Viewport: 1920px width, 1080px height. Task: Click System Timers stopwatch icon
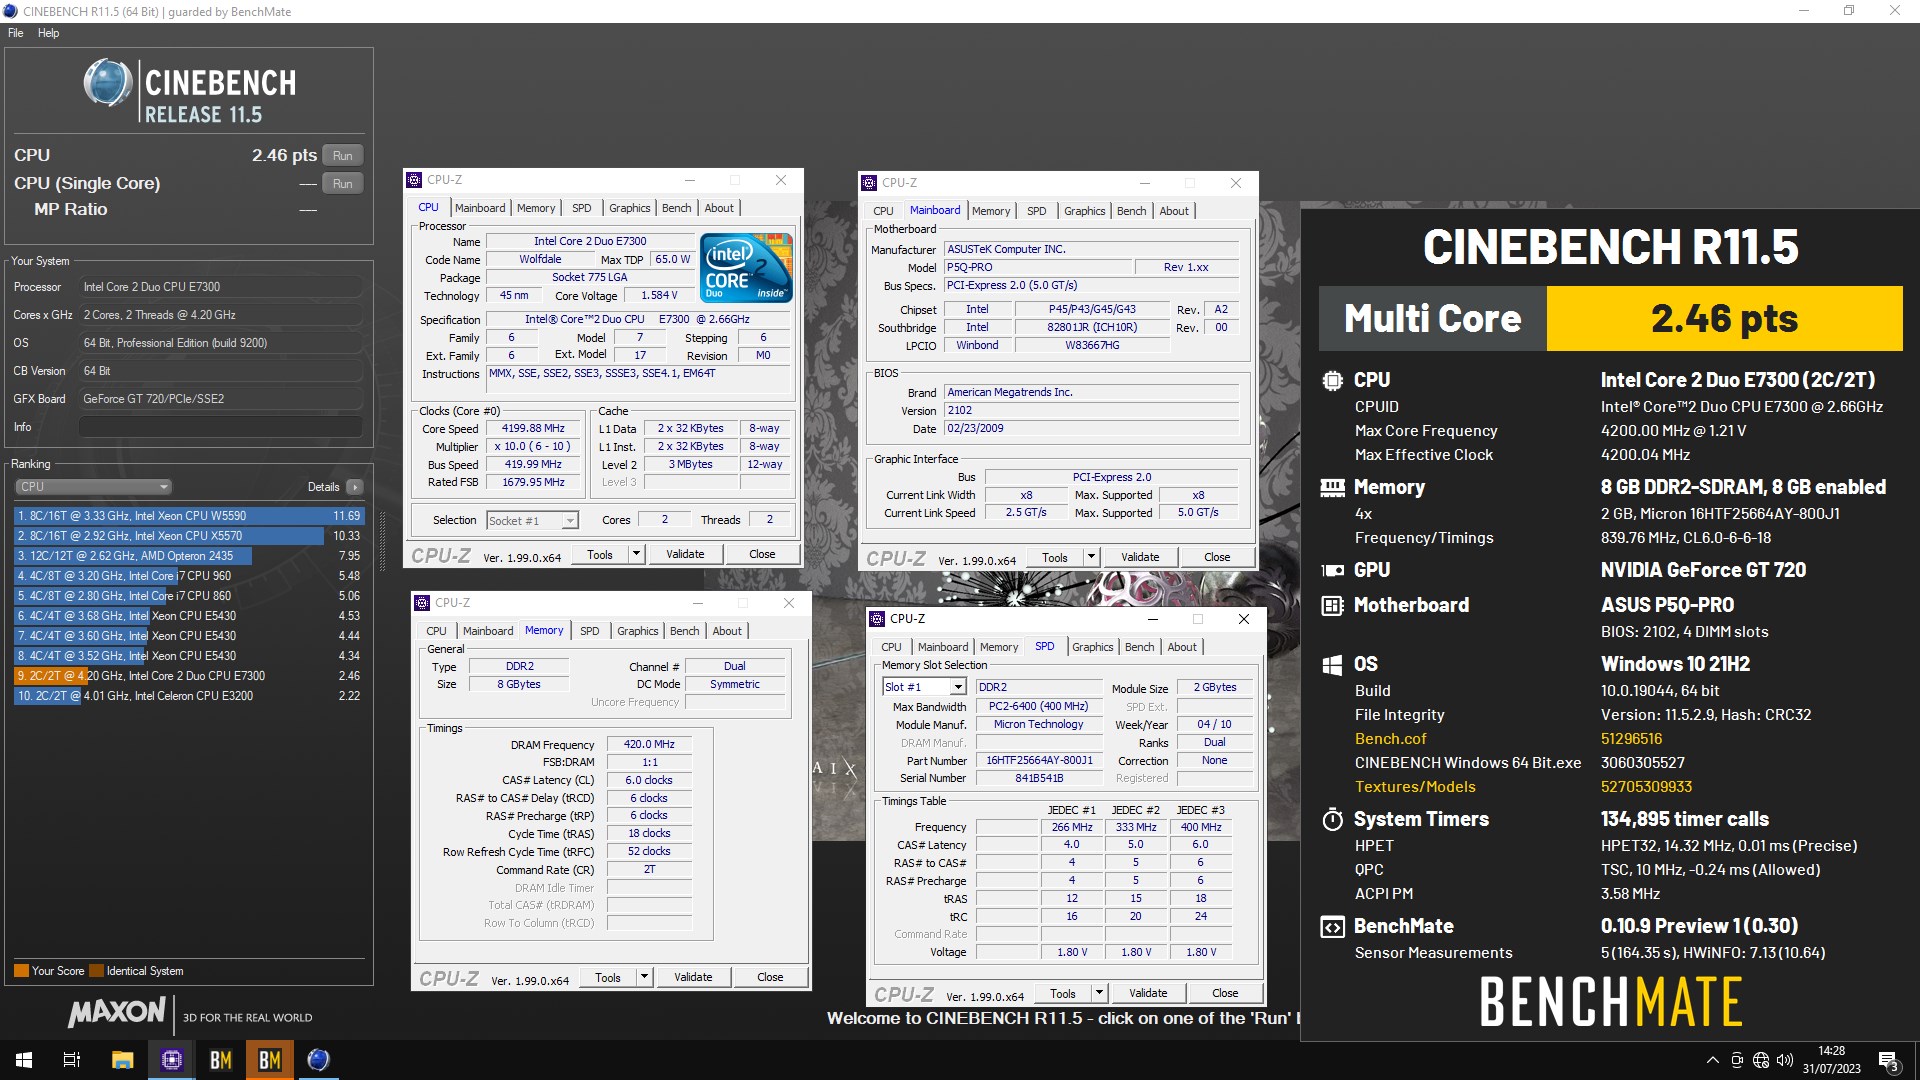pos(1332,819)
